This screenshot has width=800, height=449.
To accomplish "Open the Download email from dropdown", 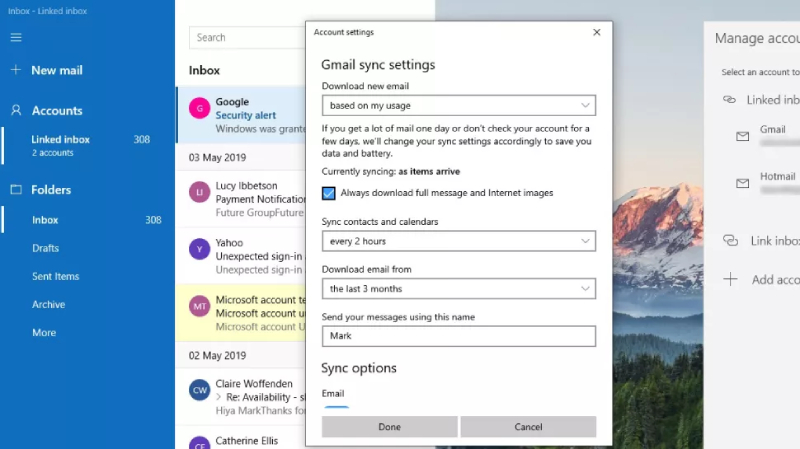I will pyautogui.click(x=459, y=289).
